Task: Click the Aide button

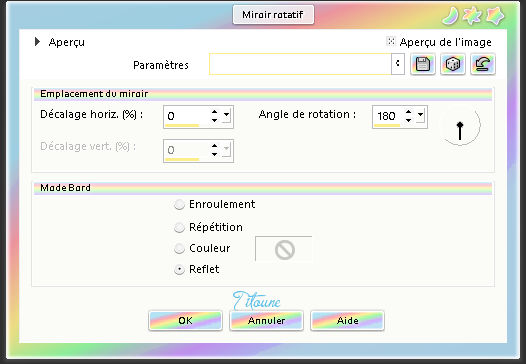Action: [x=348, y=320]
